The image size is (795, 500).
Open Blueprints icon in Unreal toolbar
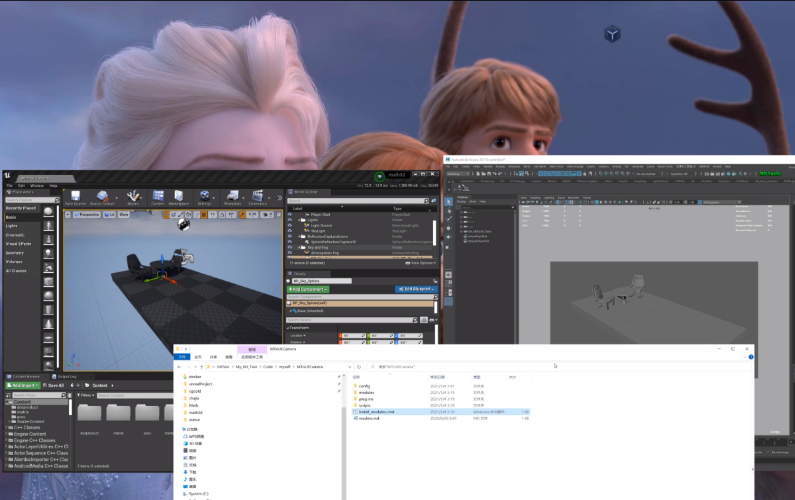(x=233, y=197)
